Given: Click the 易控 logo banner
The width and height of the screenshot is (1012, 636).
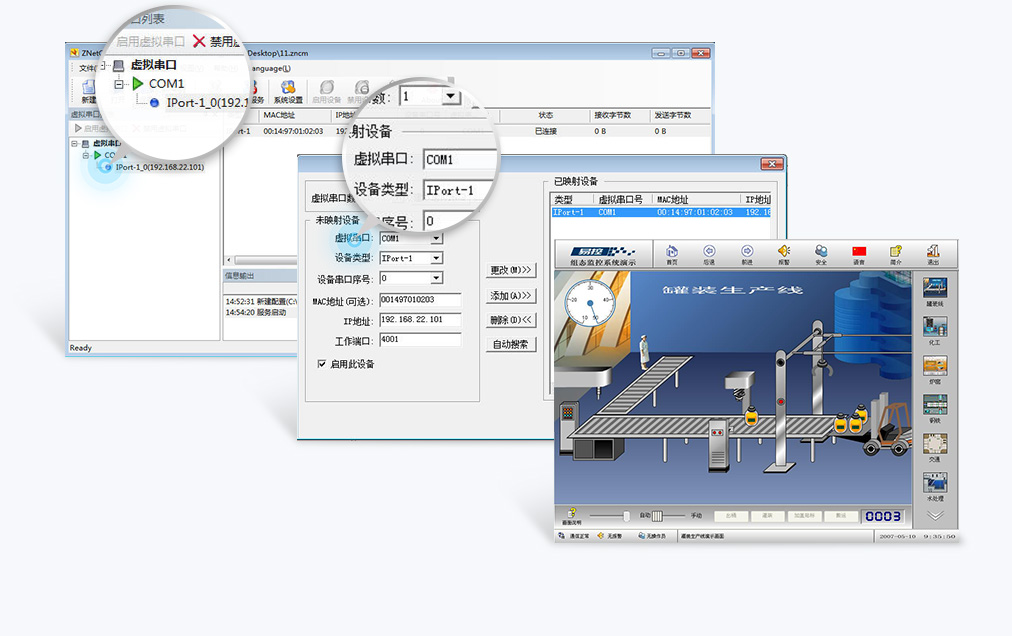Looking at the screenshot, I should [x=603, y=252].
